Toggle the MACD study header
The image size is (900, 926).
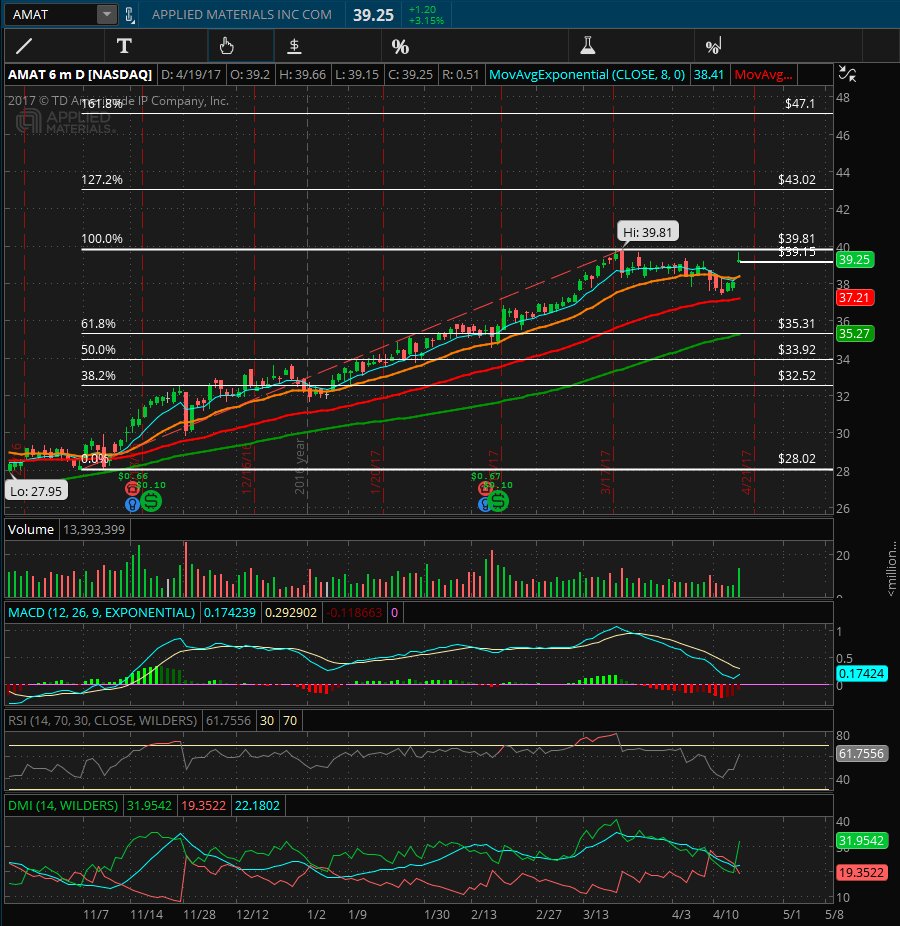tap(101, 612)
